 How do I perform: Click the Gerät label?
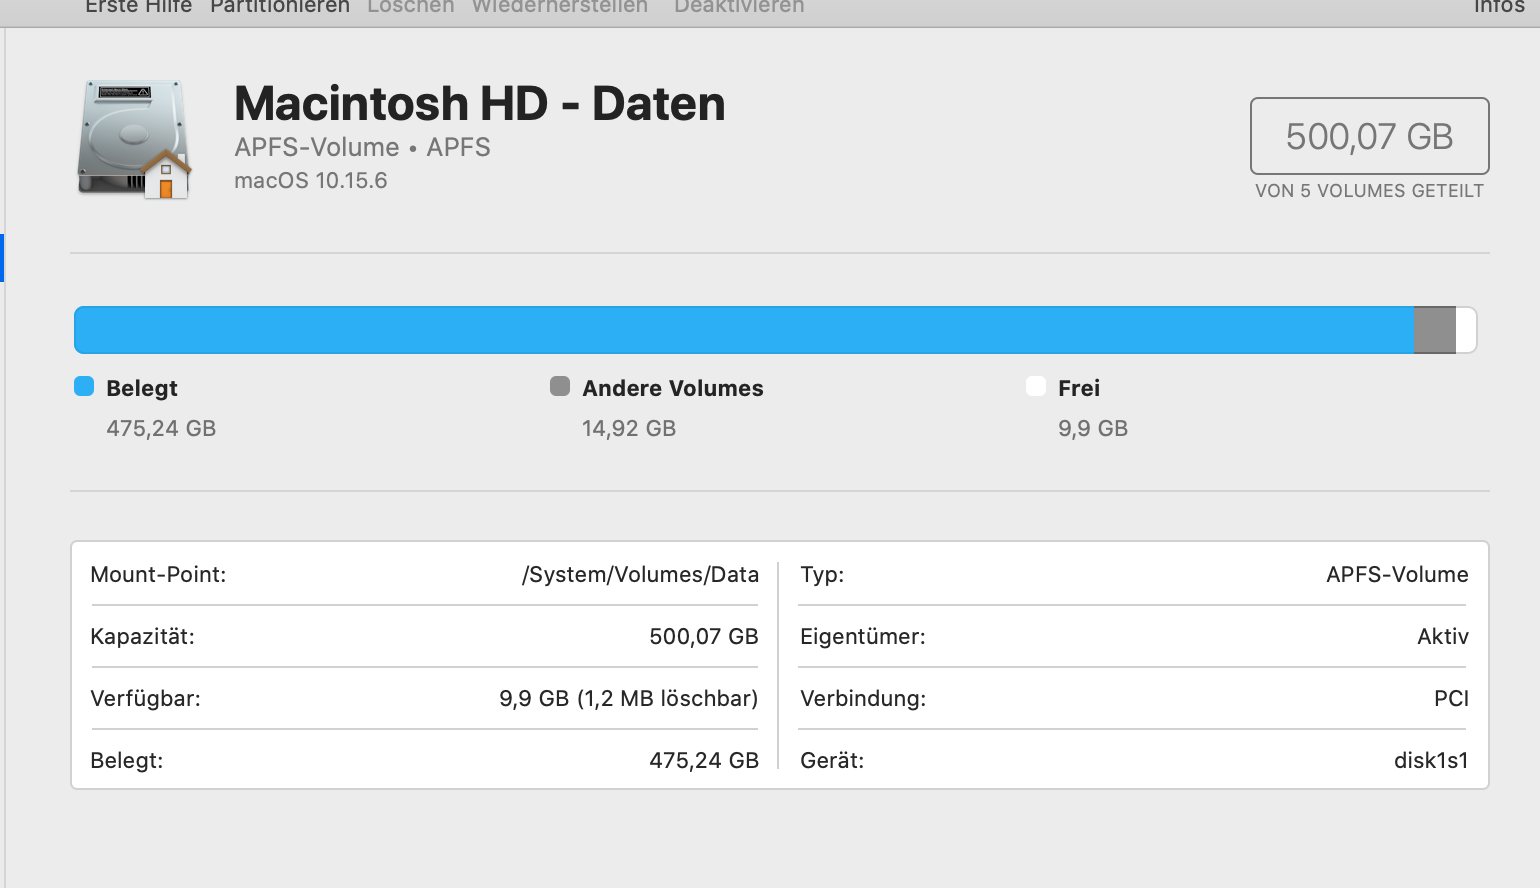click(x=832, y=761)
